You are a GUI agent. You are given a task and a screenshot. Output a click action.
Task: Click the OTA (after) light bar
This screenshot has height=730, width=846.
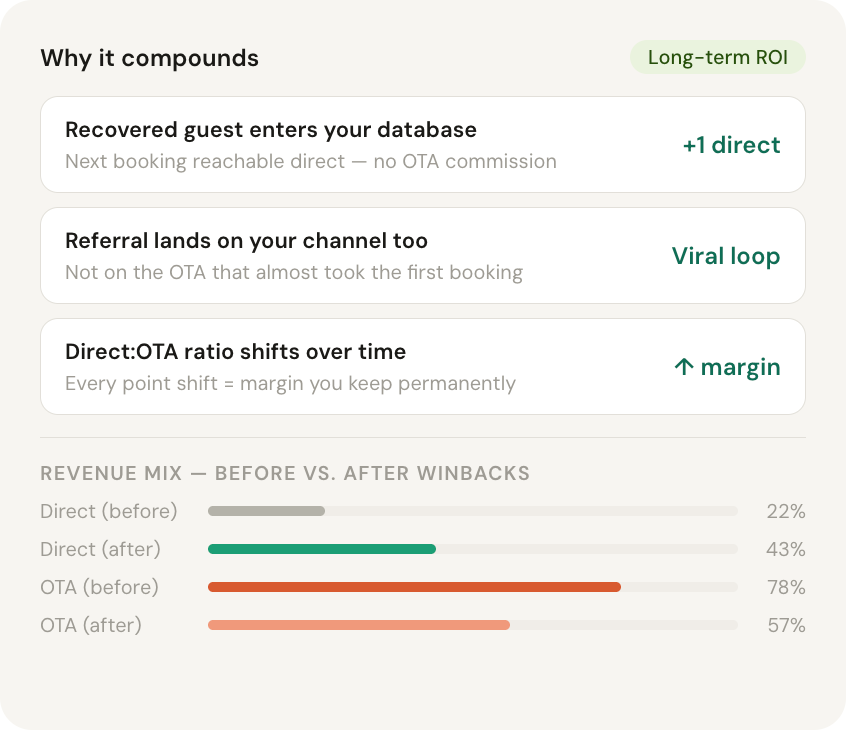358,625
